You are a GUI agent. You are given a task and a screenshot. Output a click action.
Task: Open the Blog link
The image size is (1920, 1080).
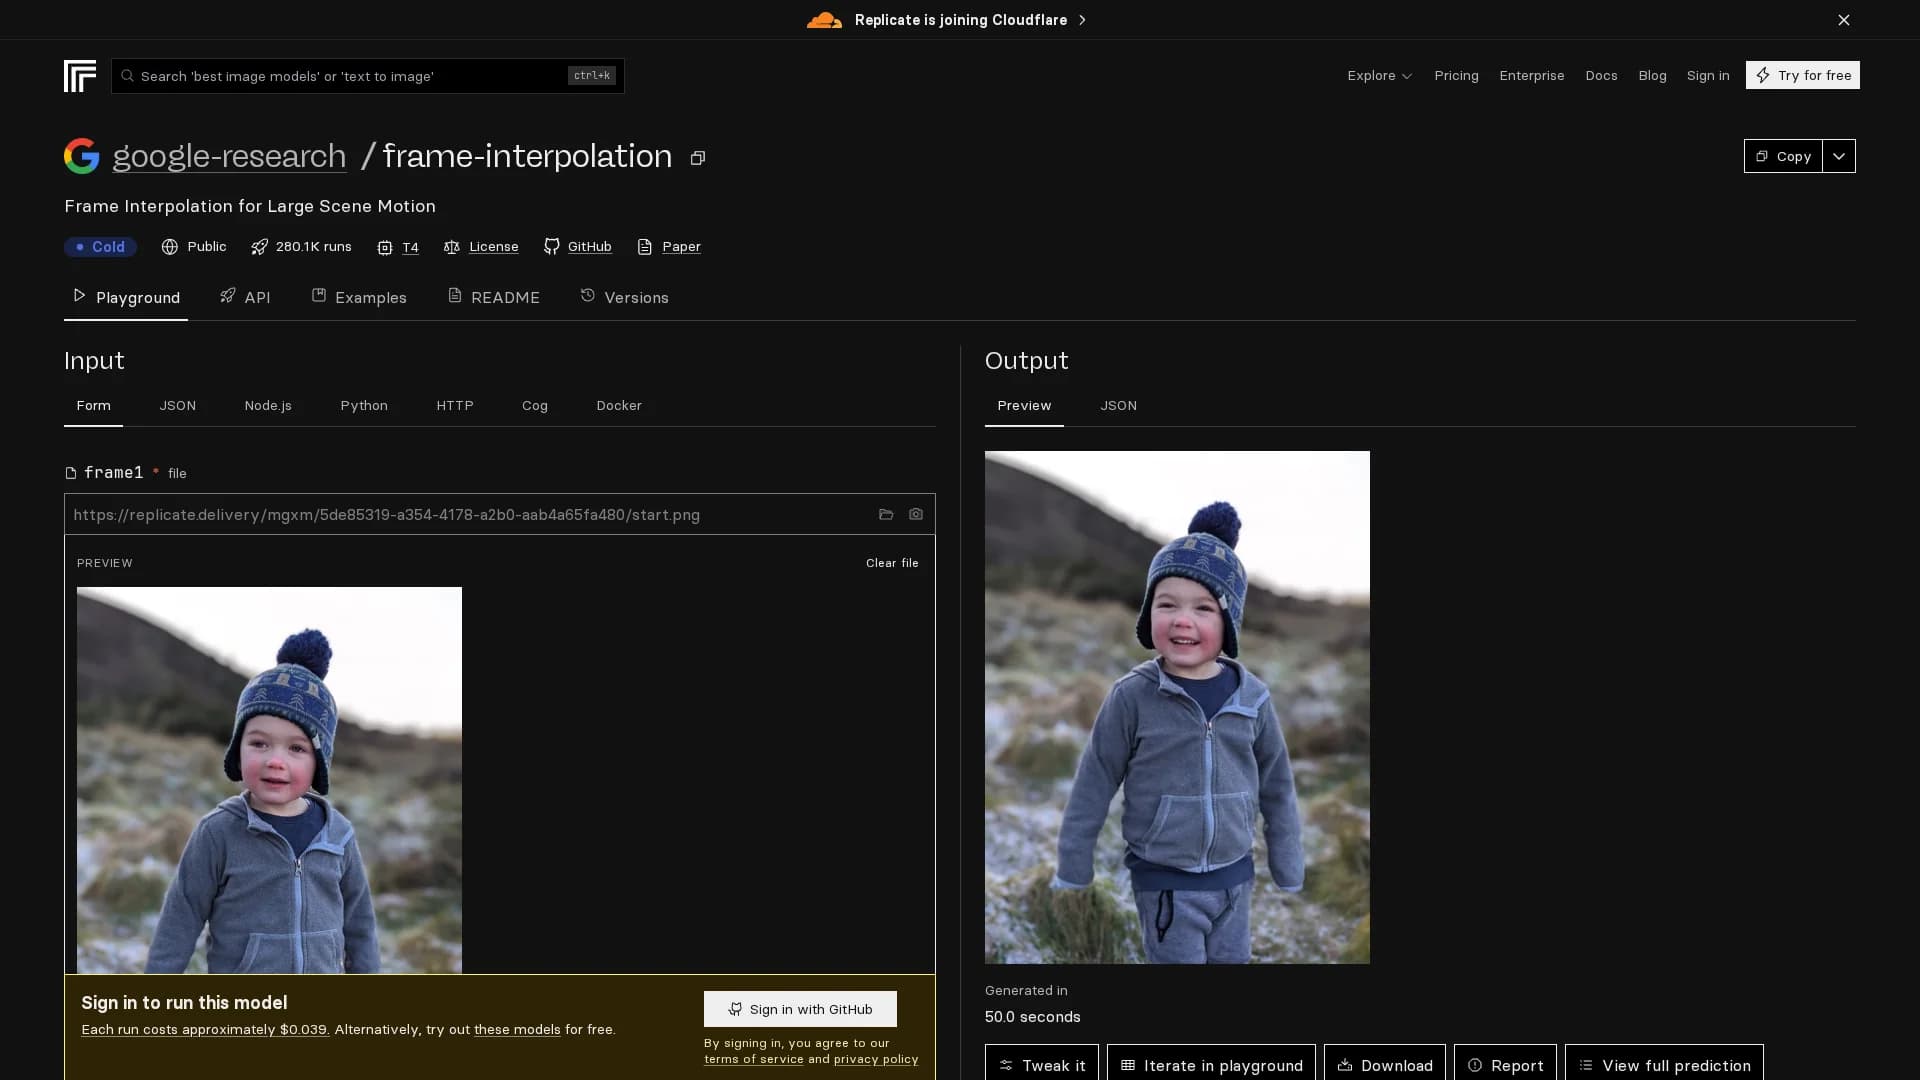[1652, 76]
